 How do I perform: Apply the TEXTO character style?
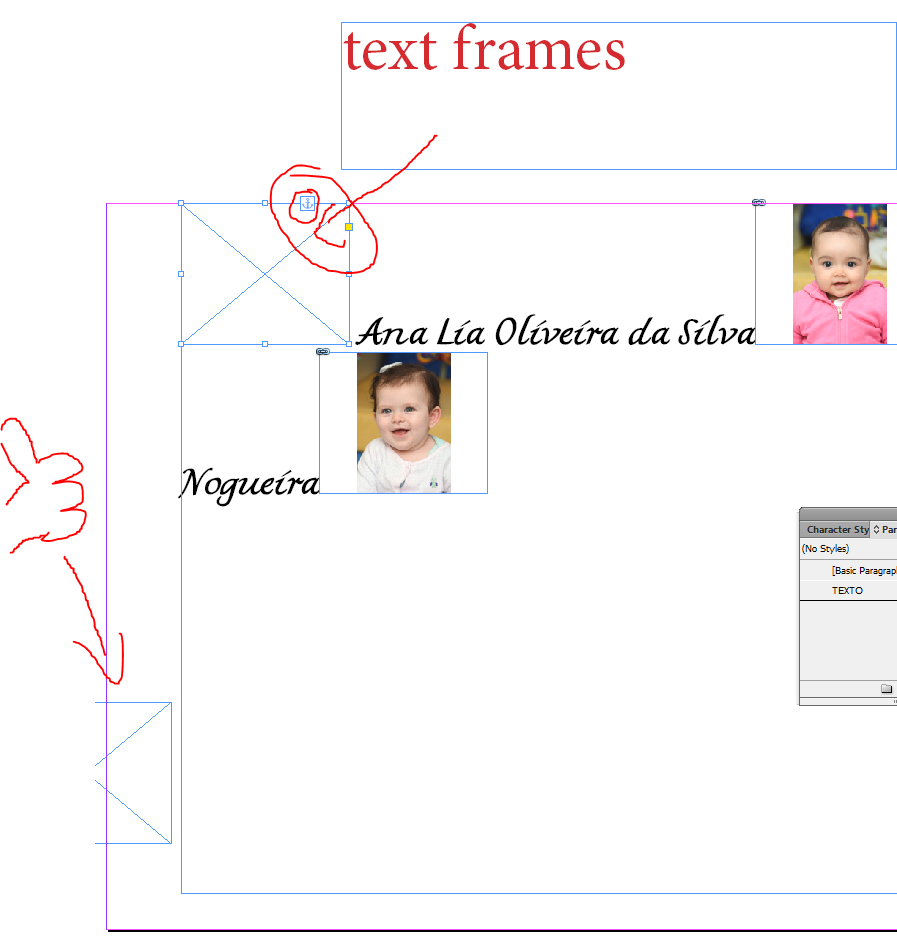[846, 590]
